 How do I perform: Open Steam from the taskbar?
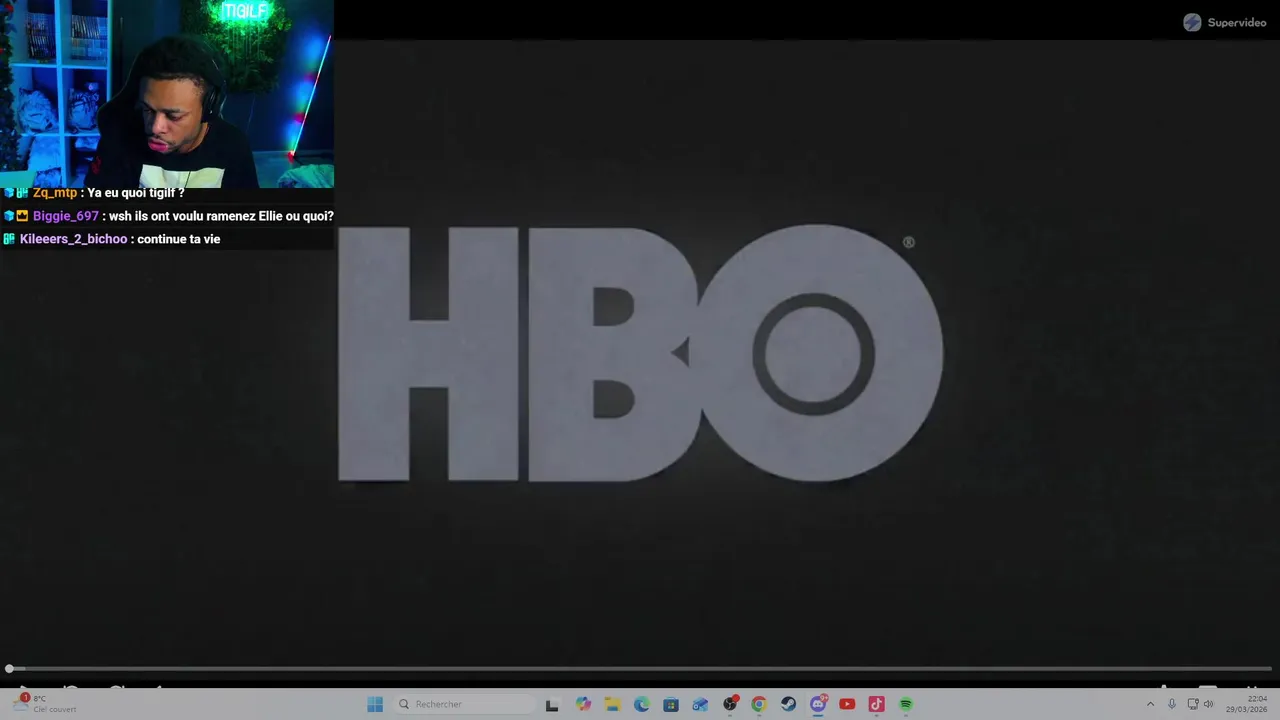coord(788,704)
